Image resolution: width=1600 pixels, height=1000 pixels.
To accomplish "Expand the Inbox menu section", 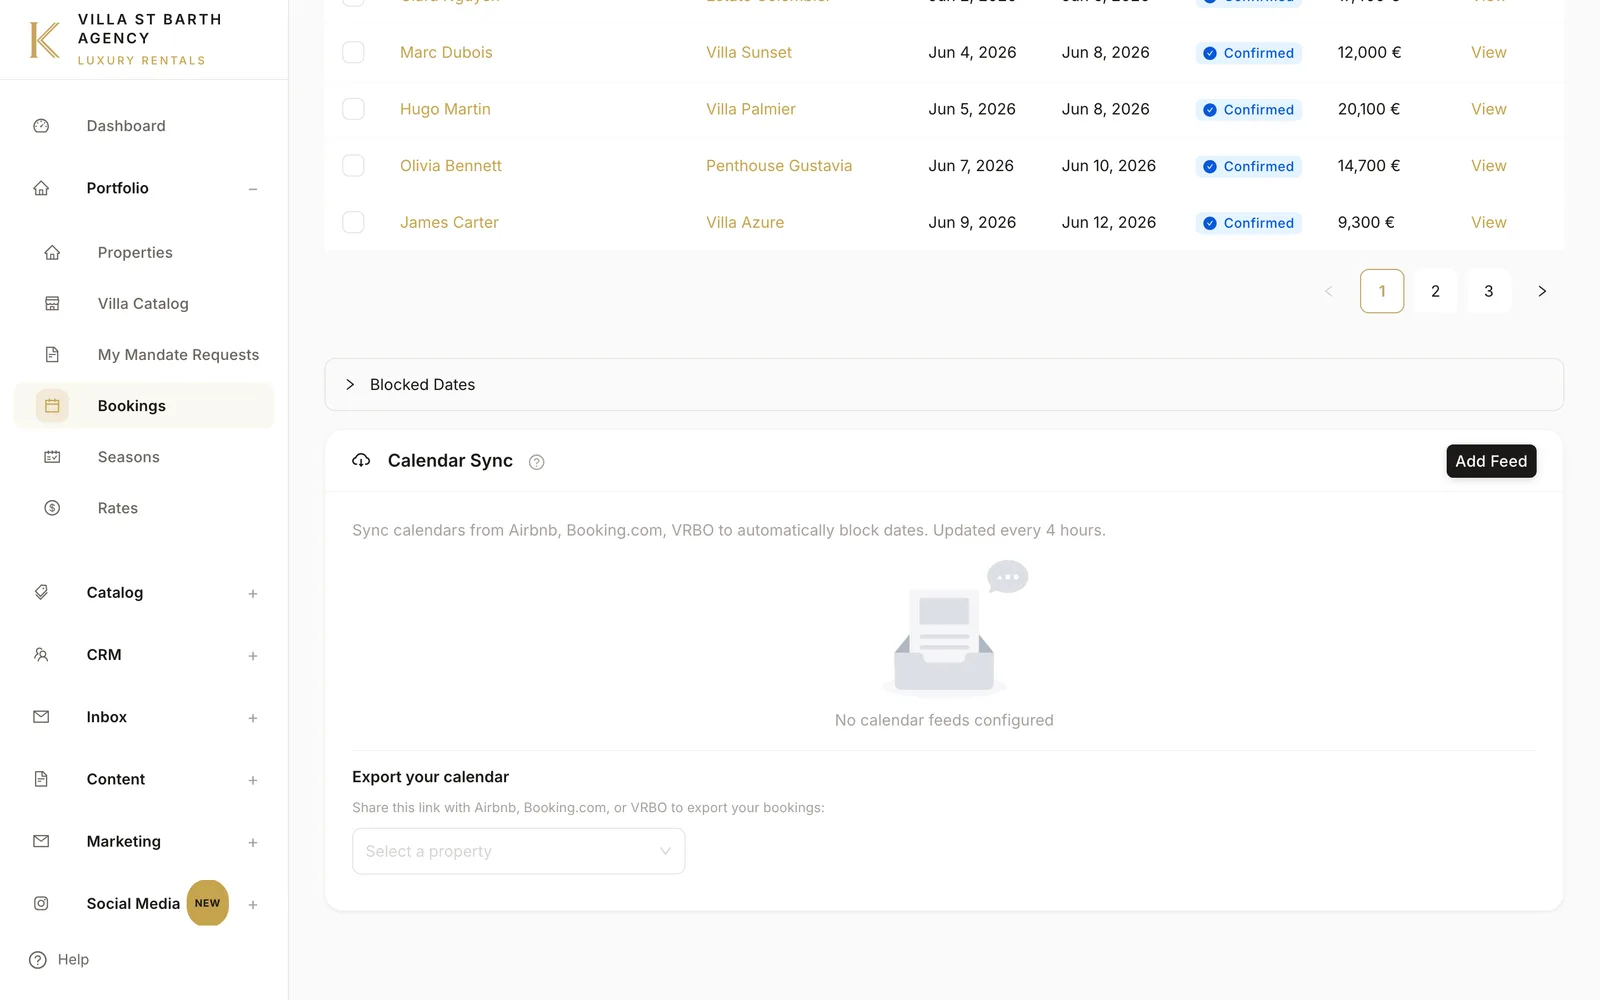I will pyautogui.click(x=253, y=718).
